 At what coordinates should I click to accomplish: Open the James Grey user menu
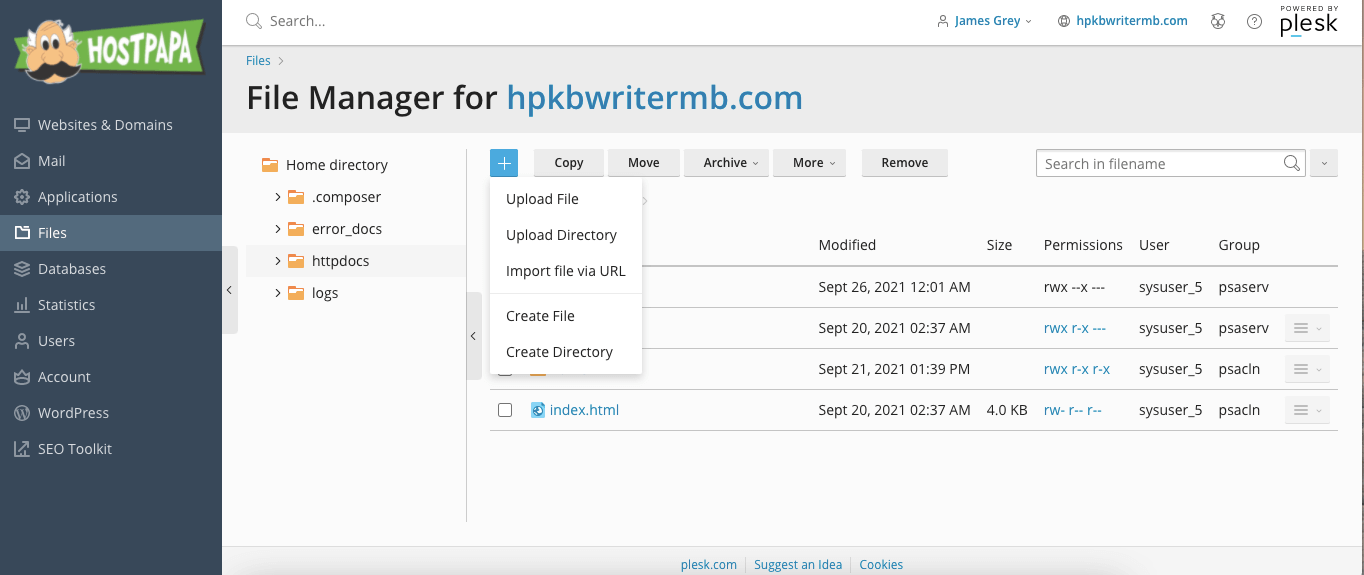[985, 21]
